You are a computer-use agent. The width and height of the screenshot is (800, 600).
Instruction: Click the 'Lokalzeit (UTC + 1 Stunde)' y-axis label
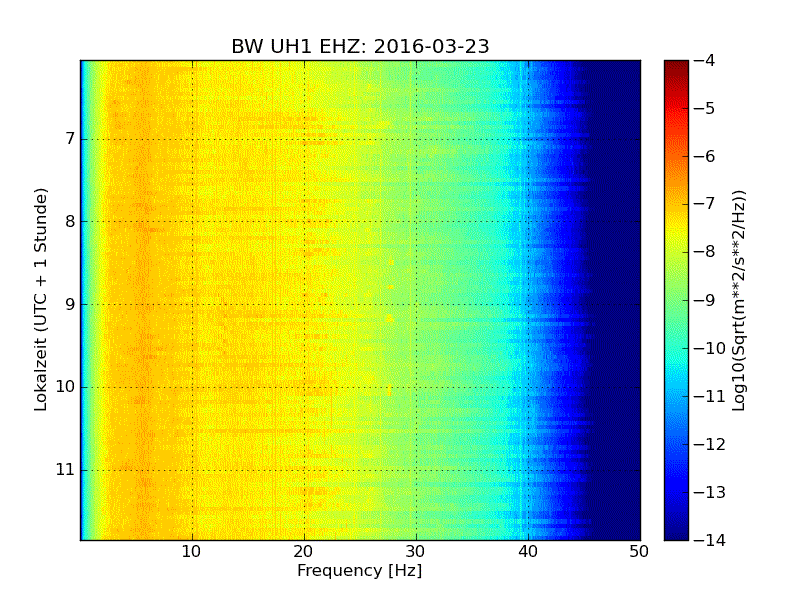coord(42,300)
